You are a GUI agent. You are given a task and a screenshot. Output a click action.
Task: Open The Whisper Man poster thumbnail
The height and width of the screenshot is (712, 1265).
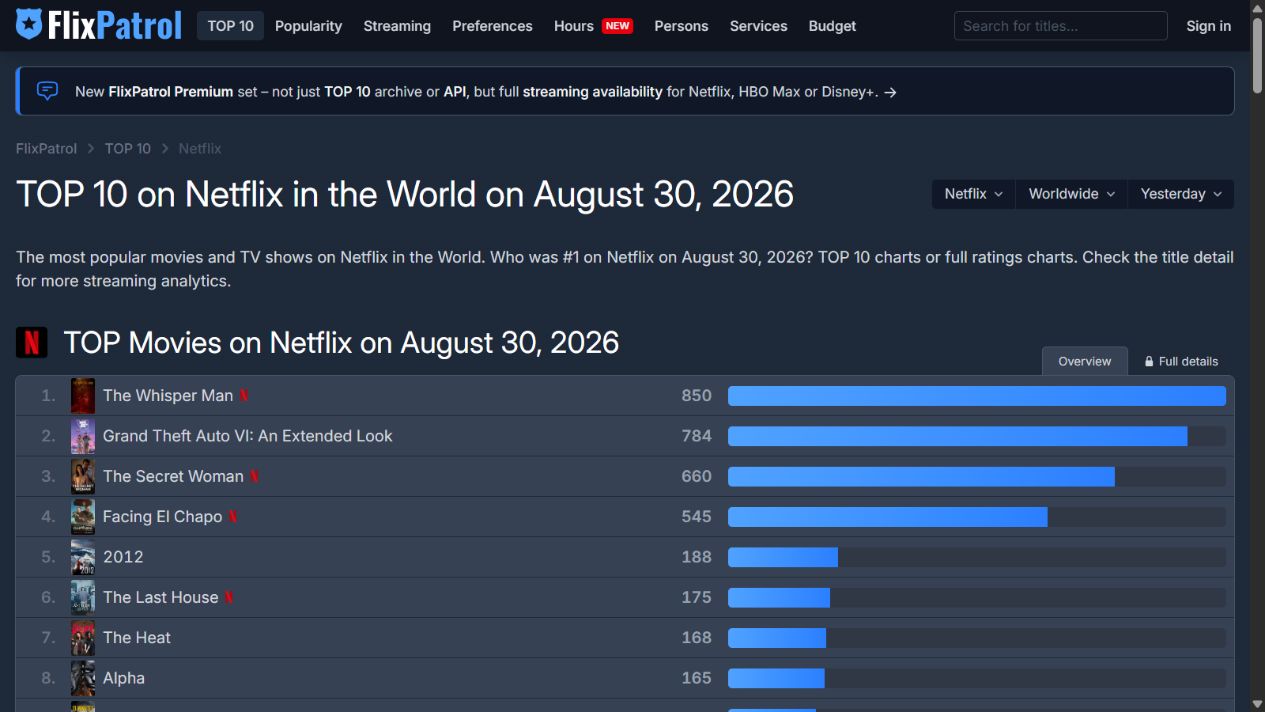tap(83, 396)
